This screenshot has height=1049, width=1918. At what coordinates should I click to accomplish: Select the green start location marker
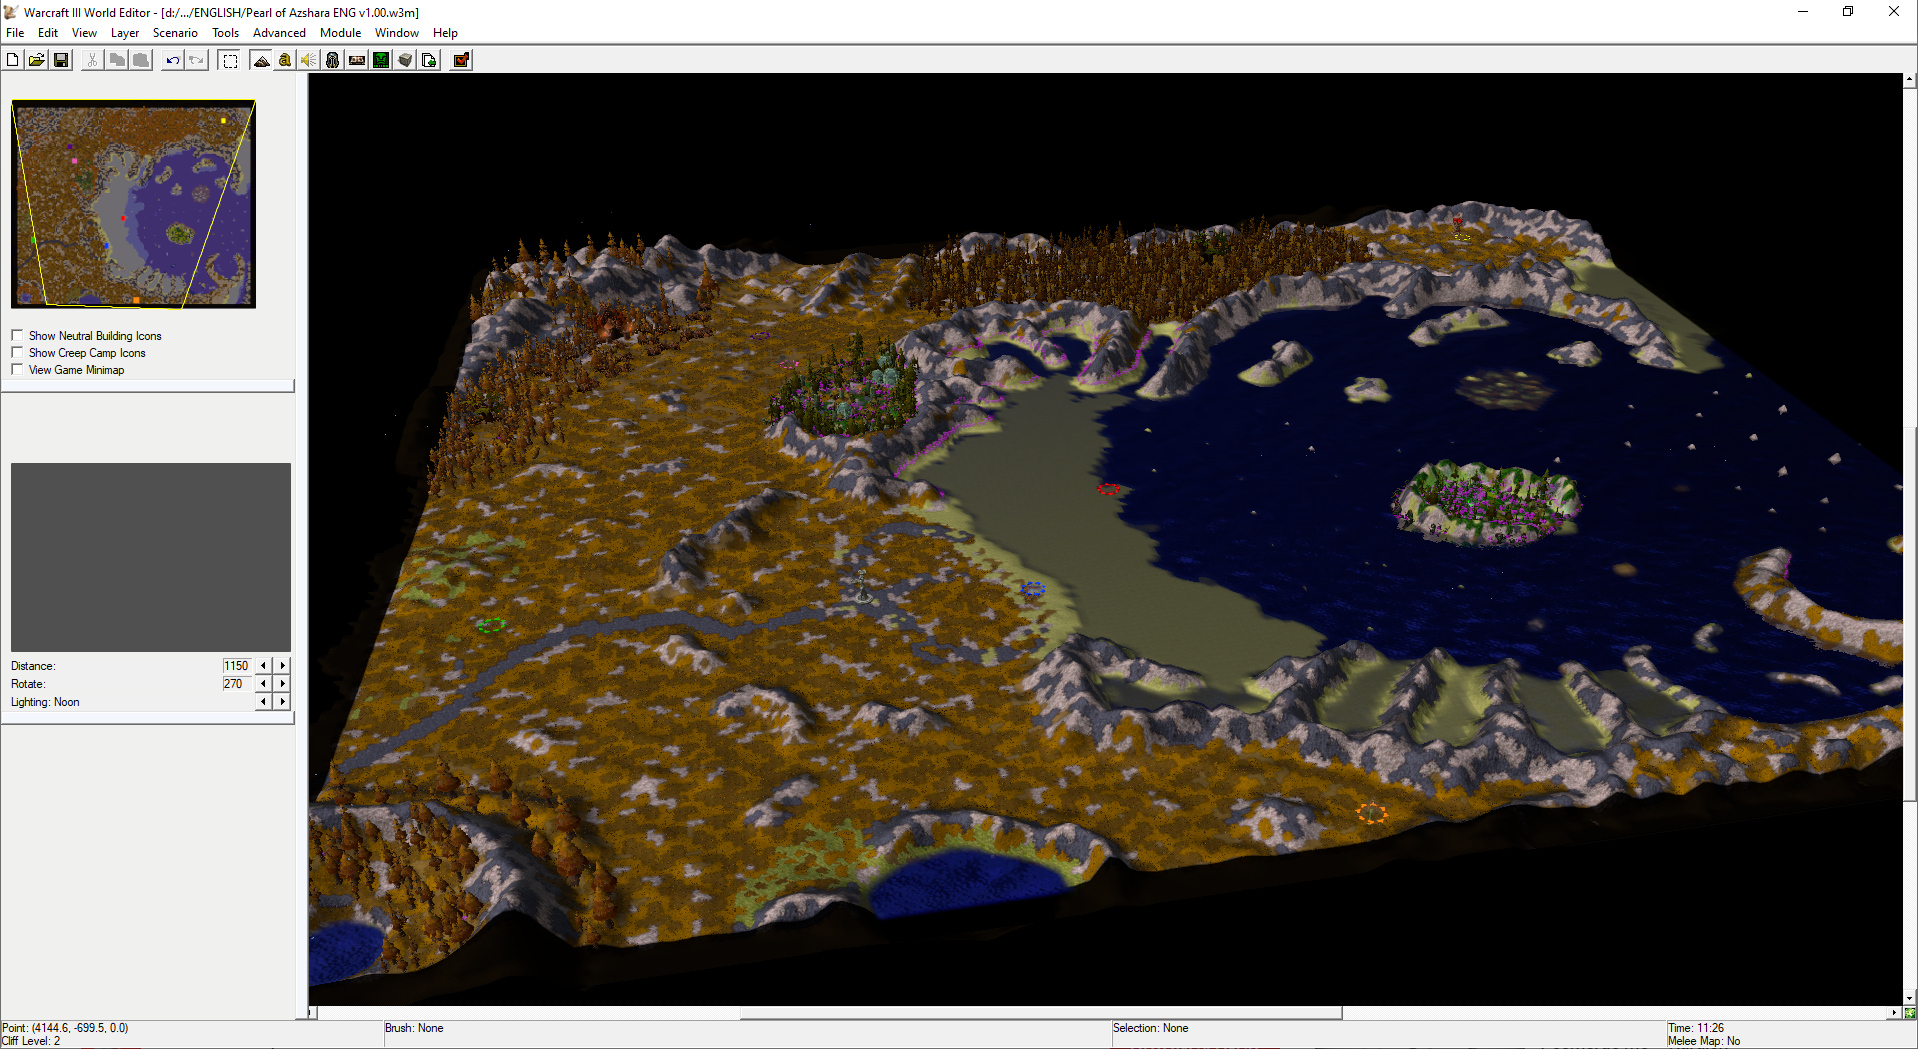[490, 626]
